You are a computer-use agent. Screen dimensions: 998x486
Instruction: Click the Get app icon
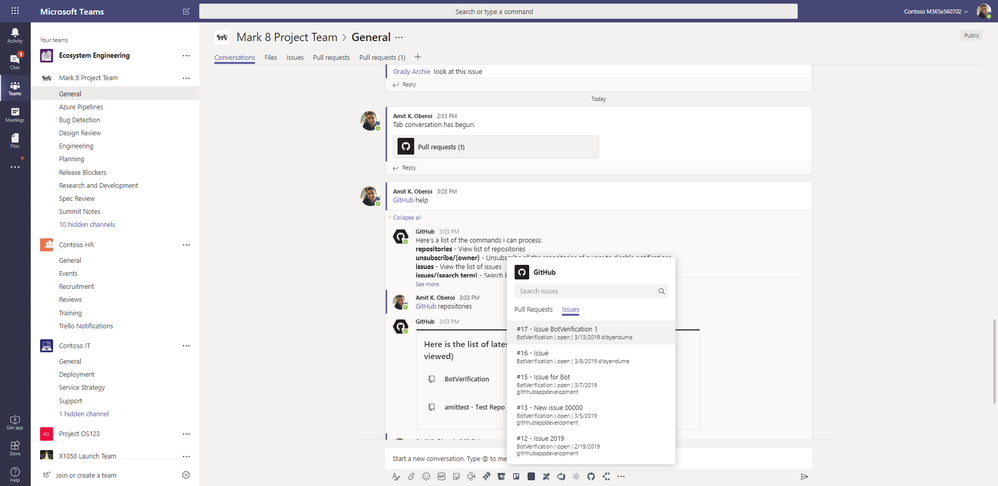click(x=15, y=422)
